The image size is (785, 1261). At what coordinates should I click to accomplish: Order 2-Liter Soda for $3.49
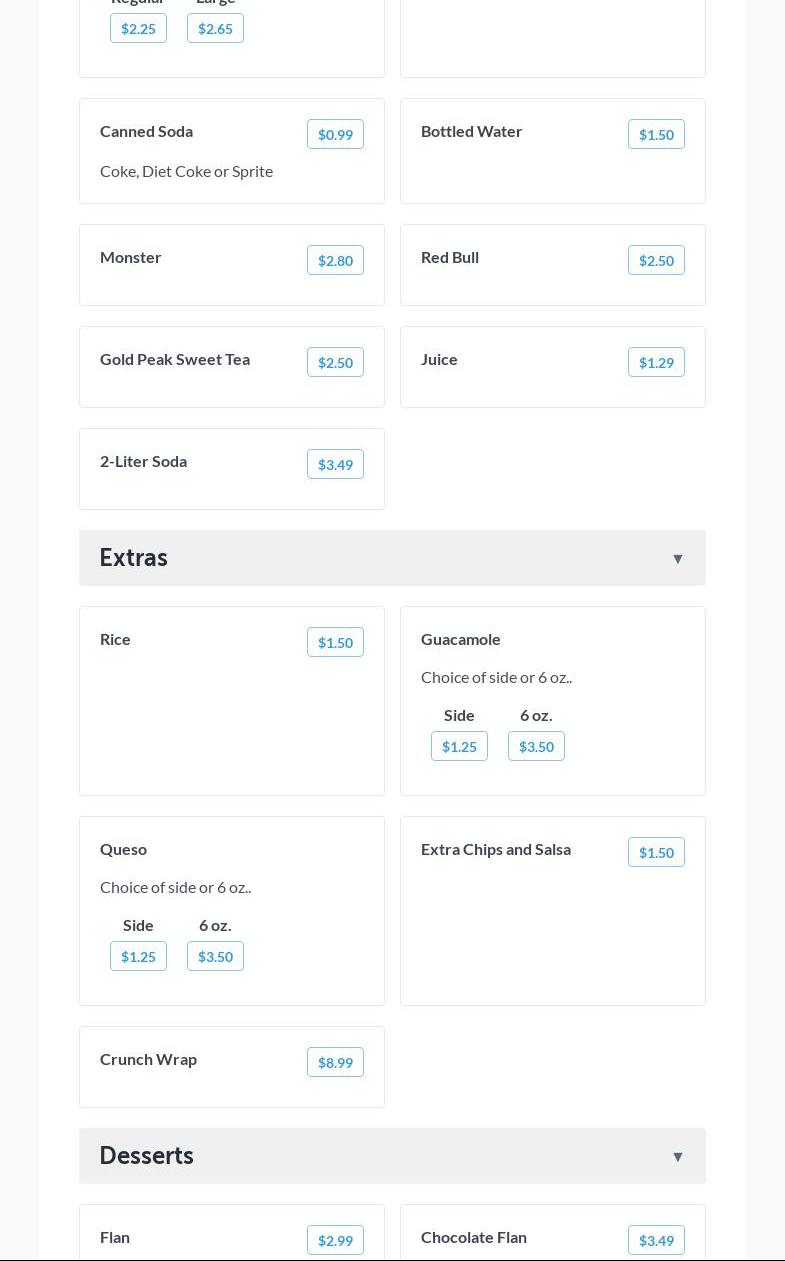[335, 464]
